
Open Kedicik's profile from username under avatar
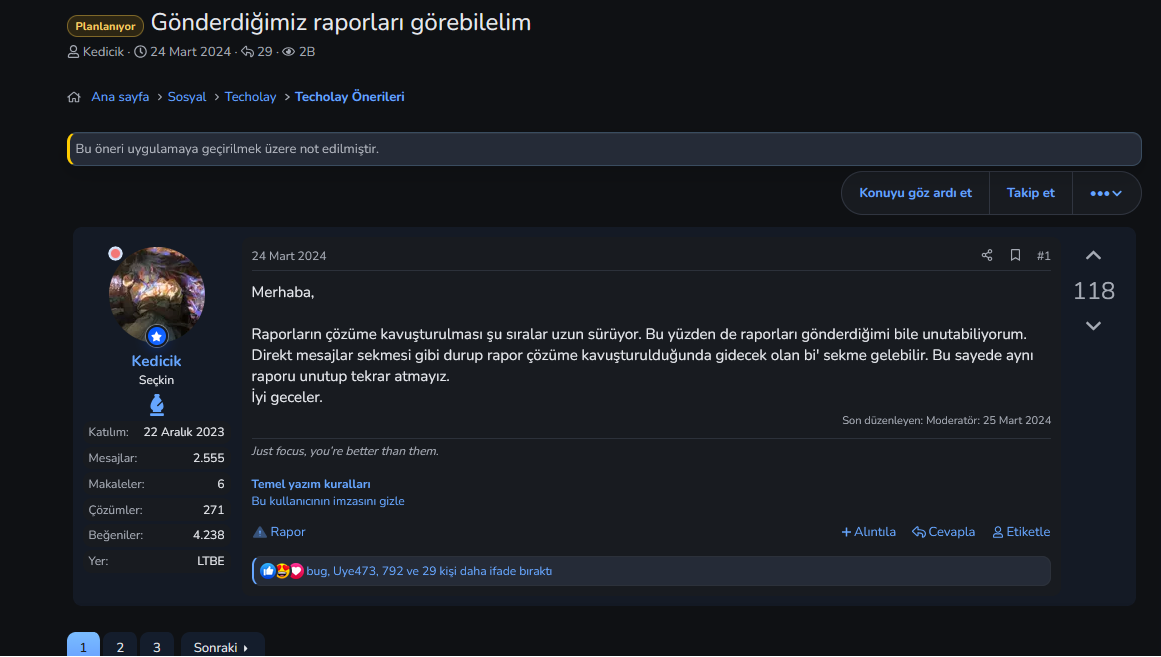click(x=156, y=361)
